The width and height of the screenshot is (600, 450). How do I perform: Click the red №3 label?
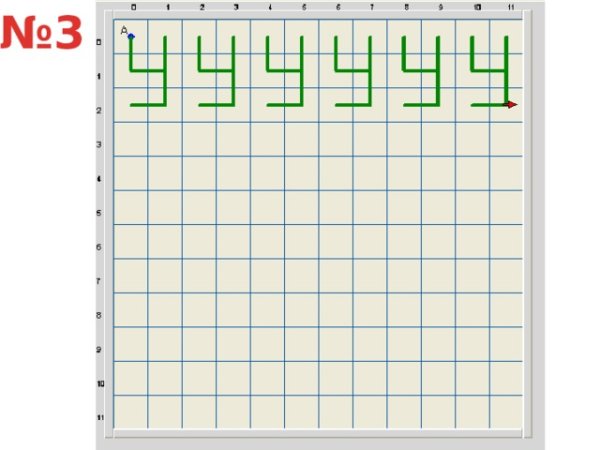[x=42, y=34]
